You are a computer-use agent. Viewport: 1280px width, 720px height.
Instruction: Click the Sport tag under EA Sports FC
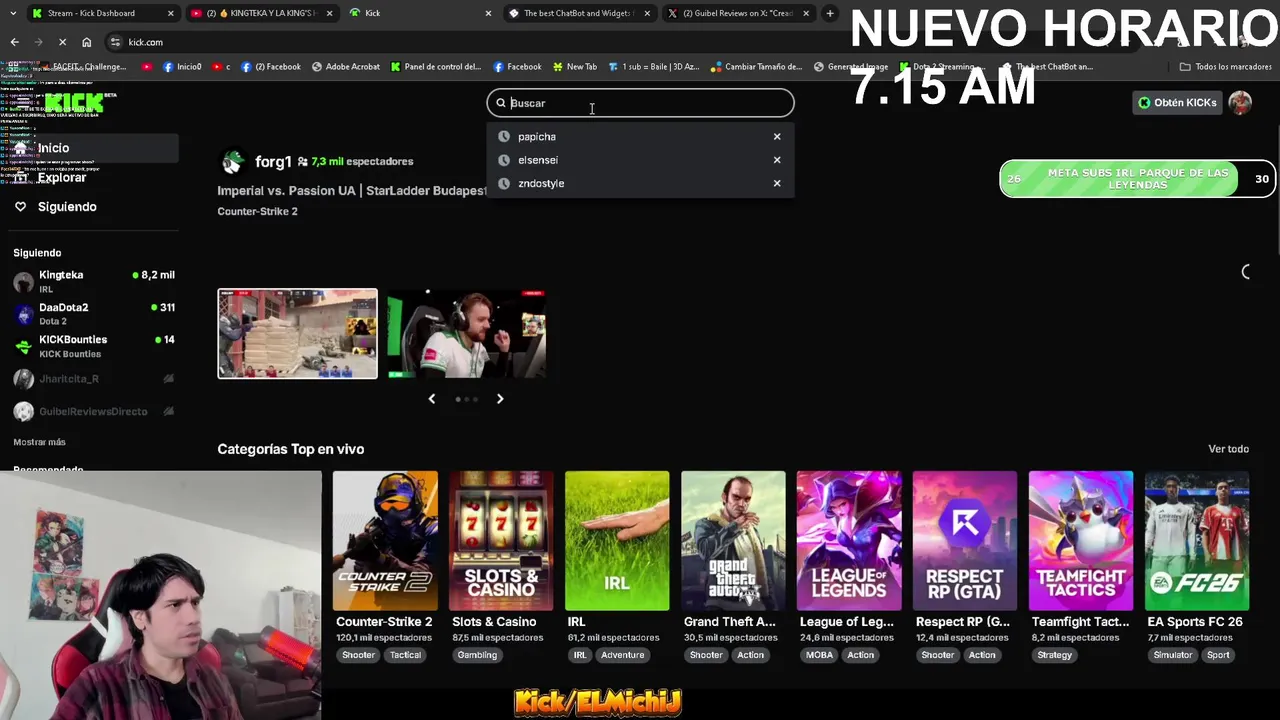1218,655
